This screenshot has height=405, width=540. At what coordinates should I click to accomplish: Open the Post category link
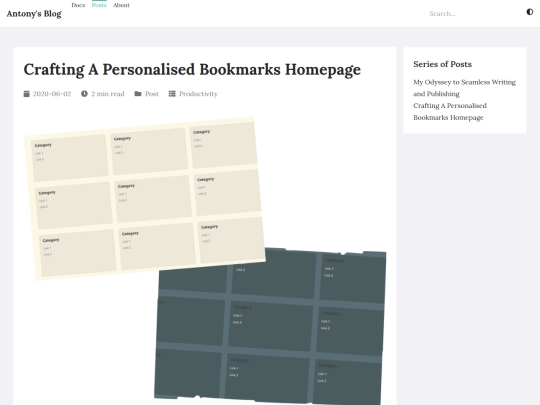point(152,94)
